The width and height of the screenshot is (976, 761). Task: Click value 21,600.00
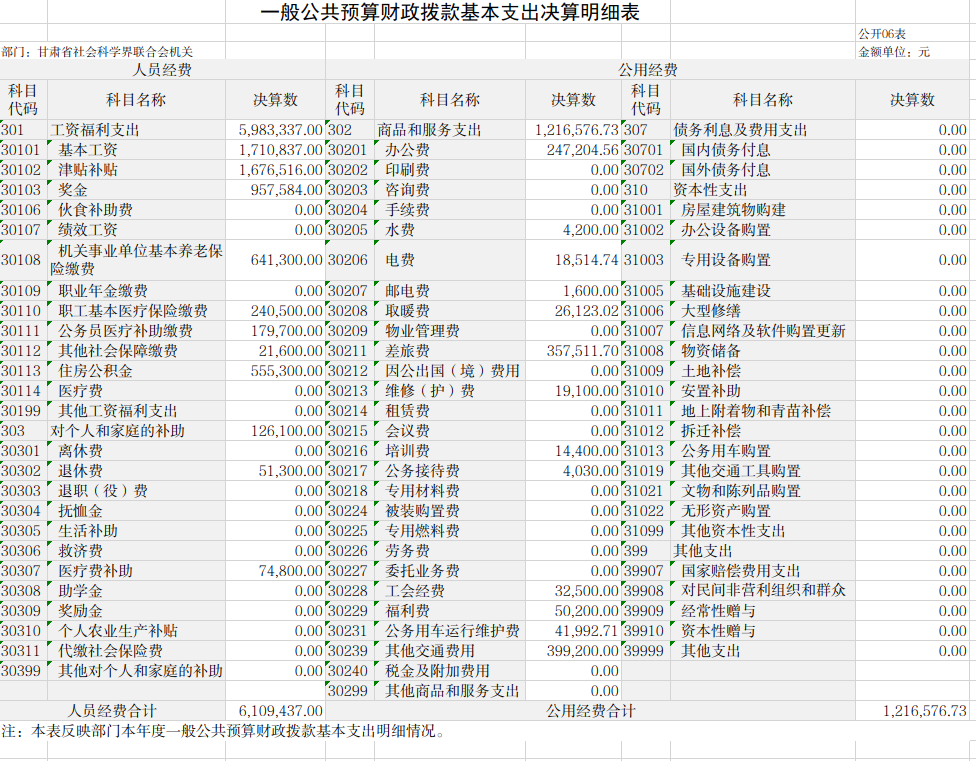click(x=291, y=351)
